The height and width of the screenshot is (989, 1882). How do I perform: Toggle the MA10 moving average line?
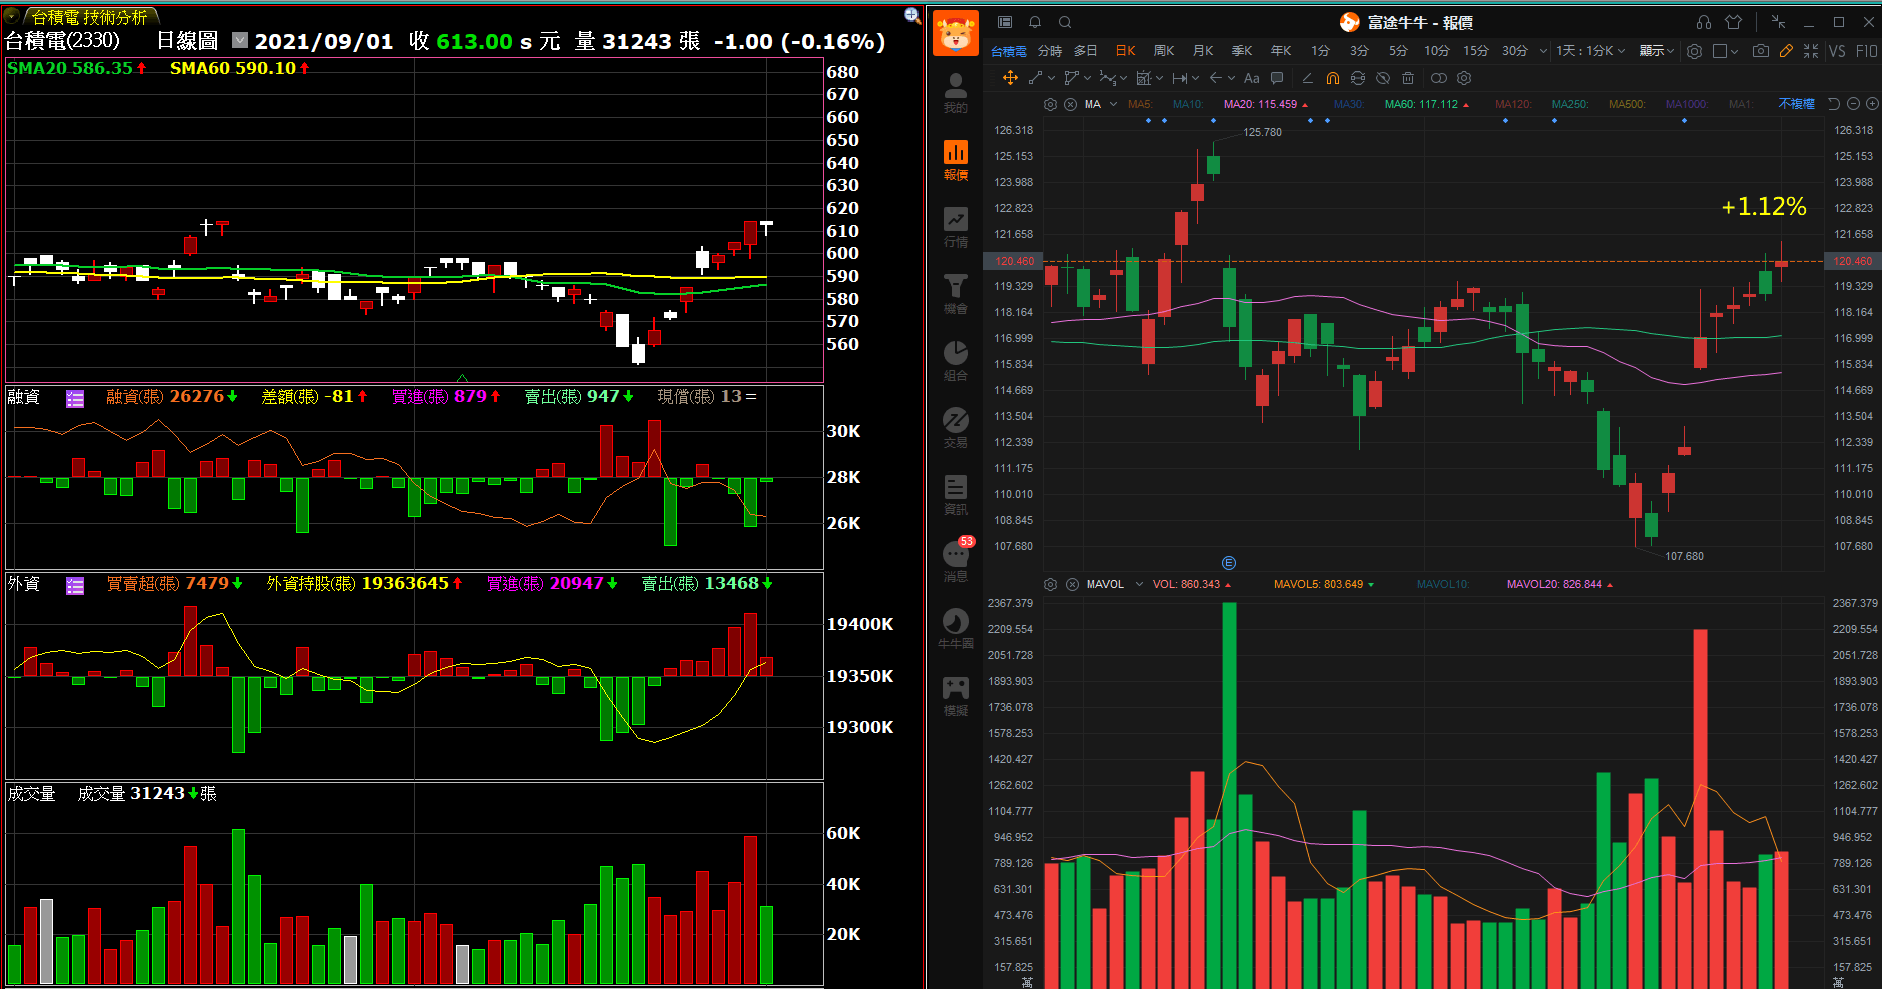(x=1188, y=104)
